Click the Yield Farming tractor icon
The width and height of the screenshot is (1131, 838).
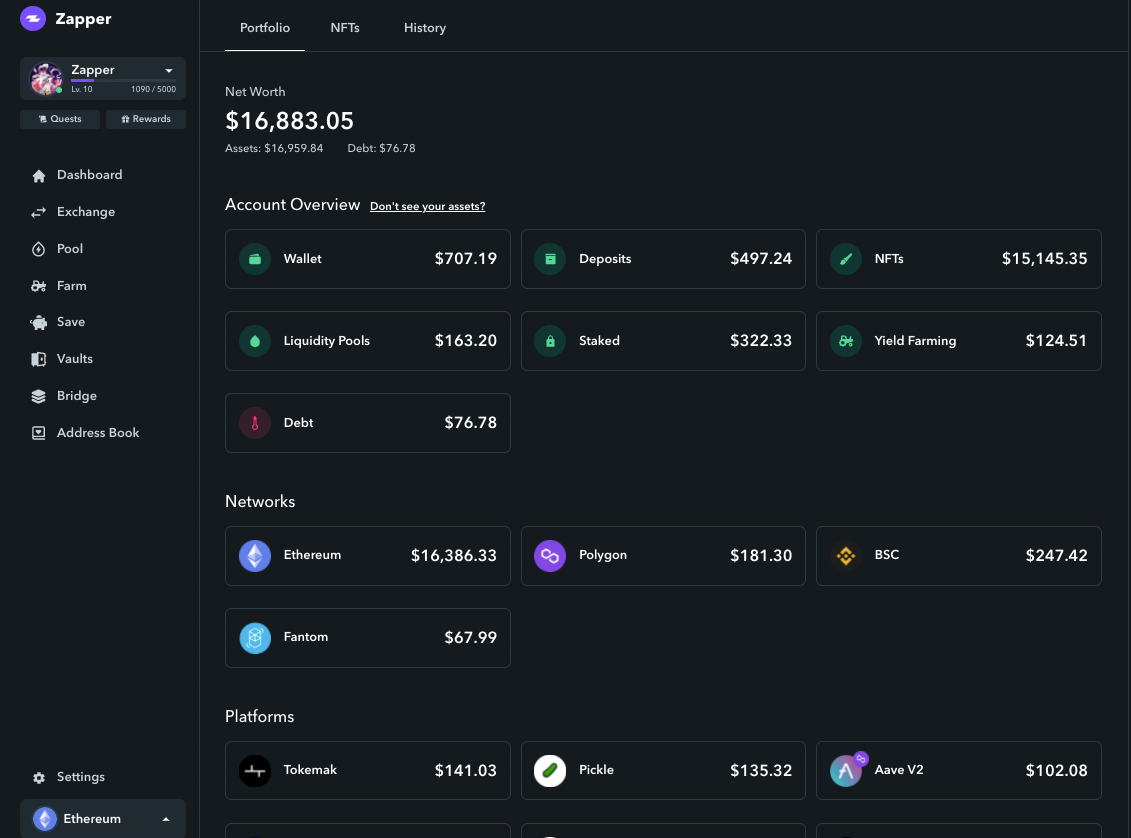click(845, 341)
